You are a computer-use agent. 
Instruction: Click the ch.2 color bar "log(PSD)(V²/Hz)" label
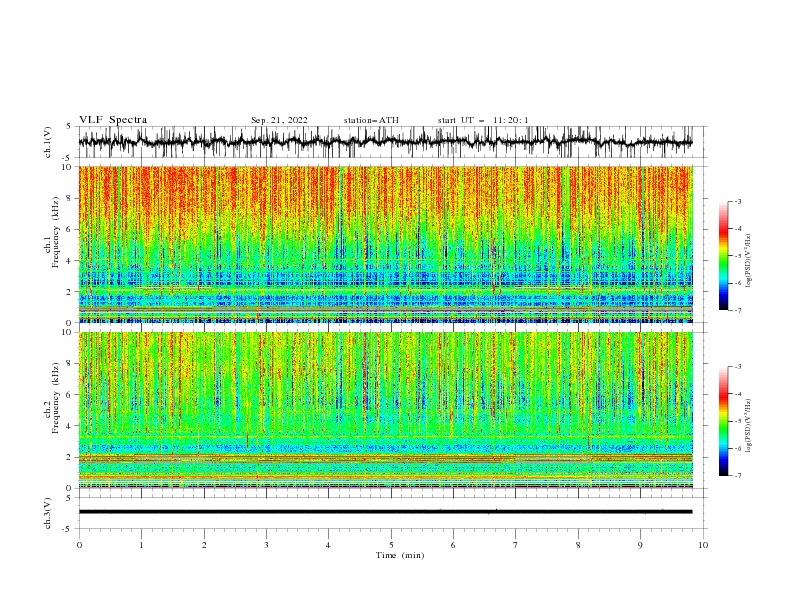748,426
